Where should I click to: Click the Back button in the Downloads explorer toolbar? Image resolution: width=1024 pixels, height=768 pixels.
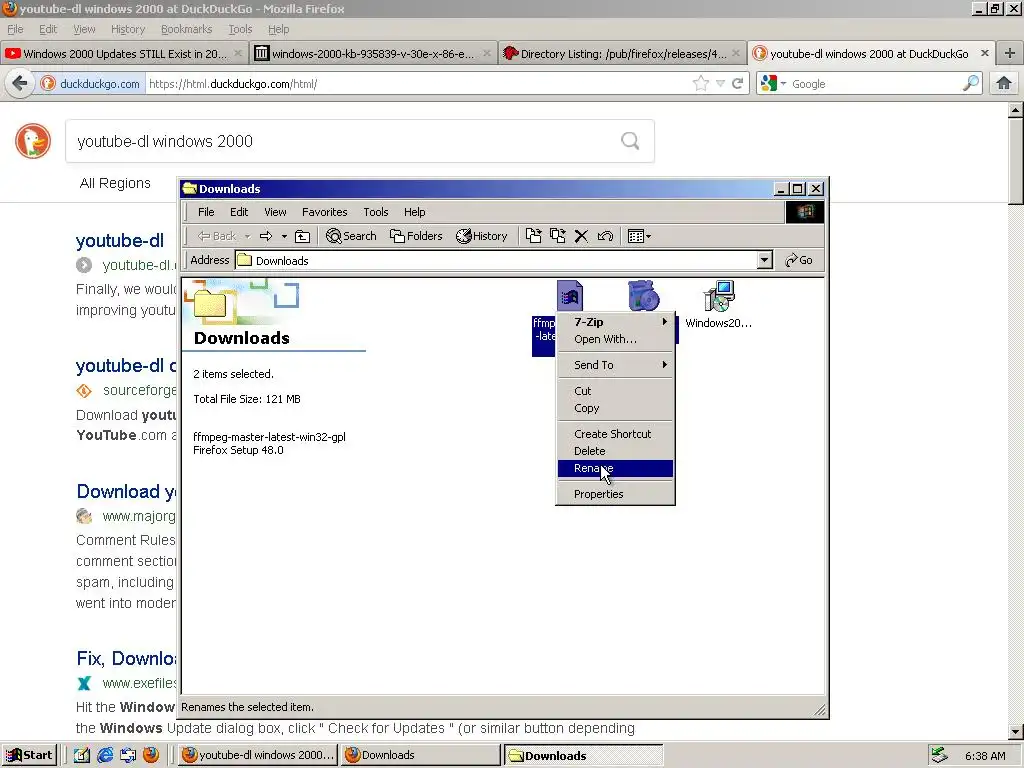tap(217, 236)
